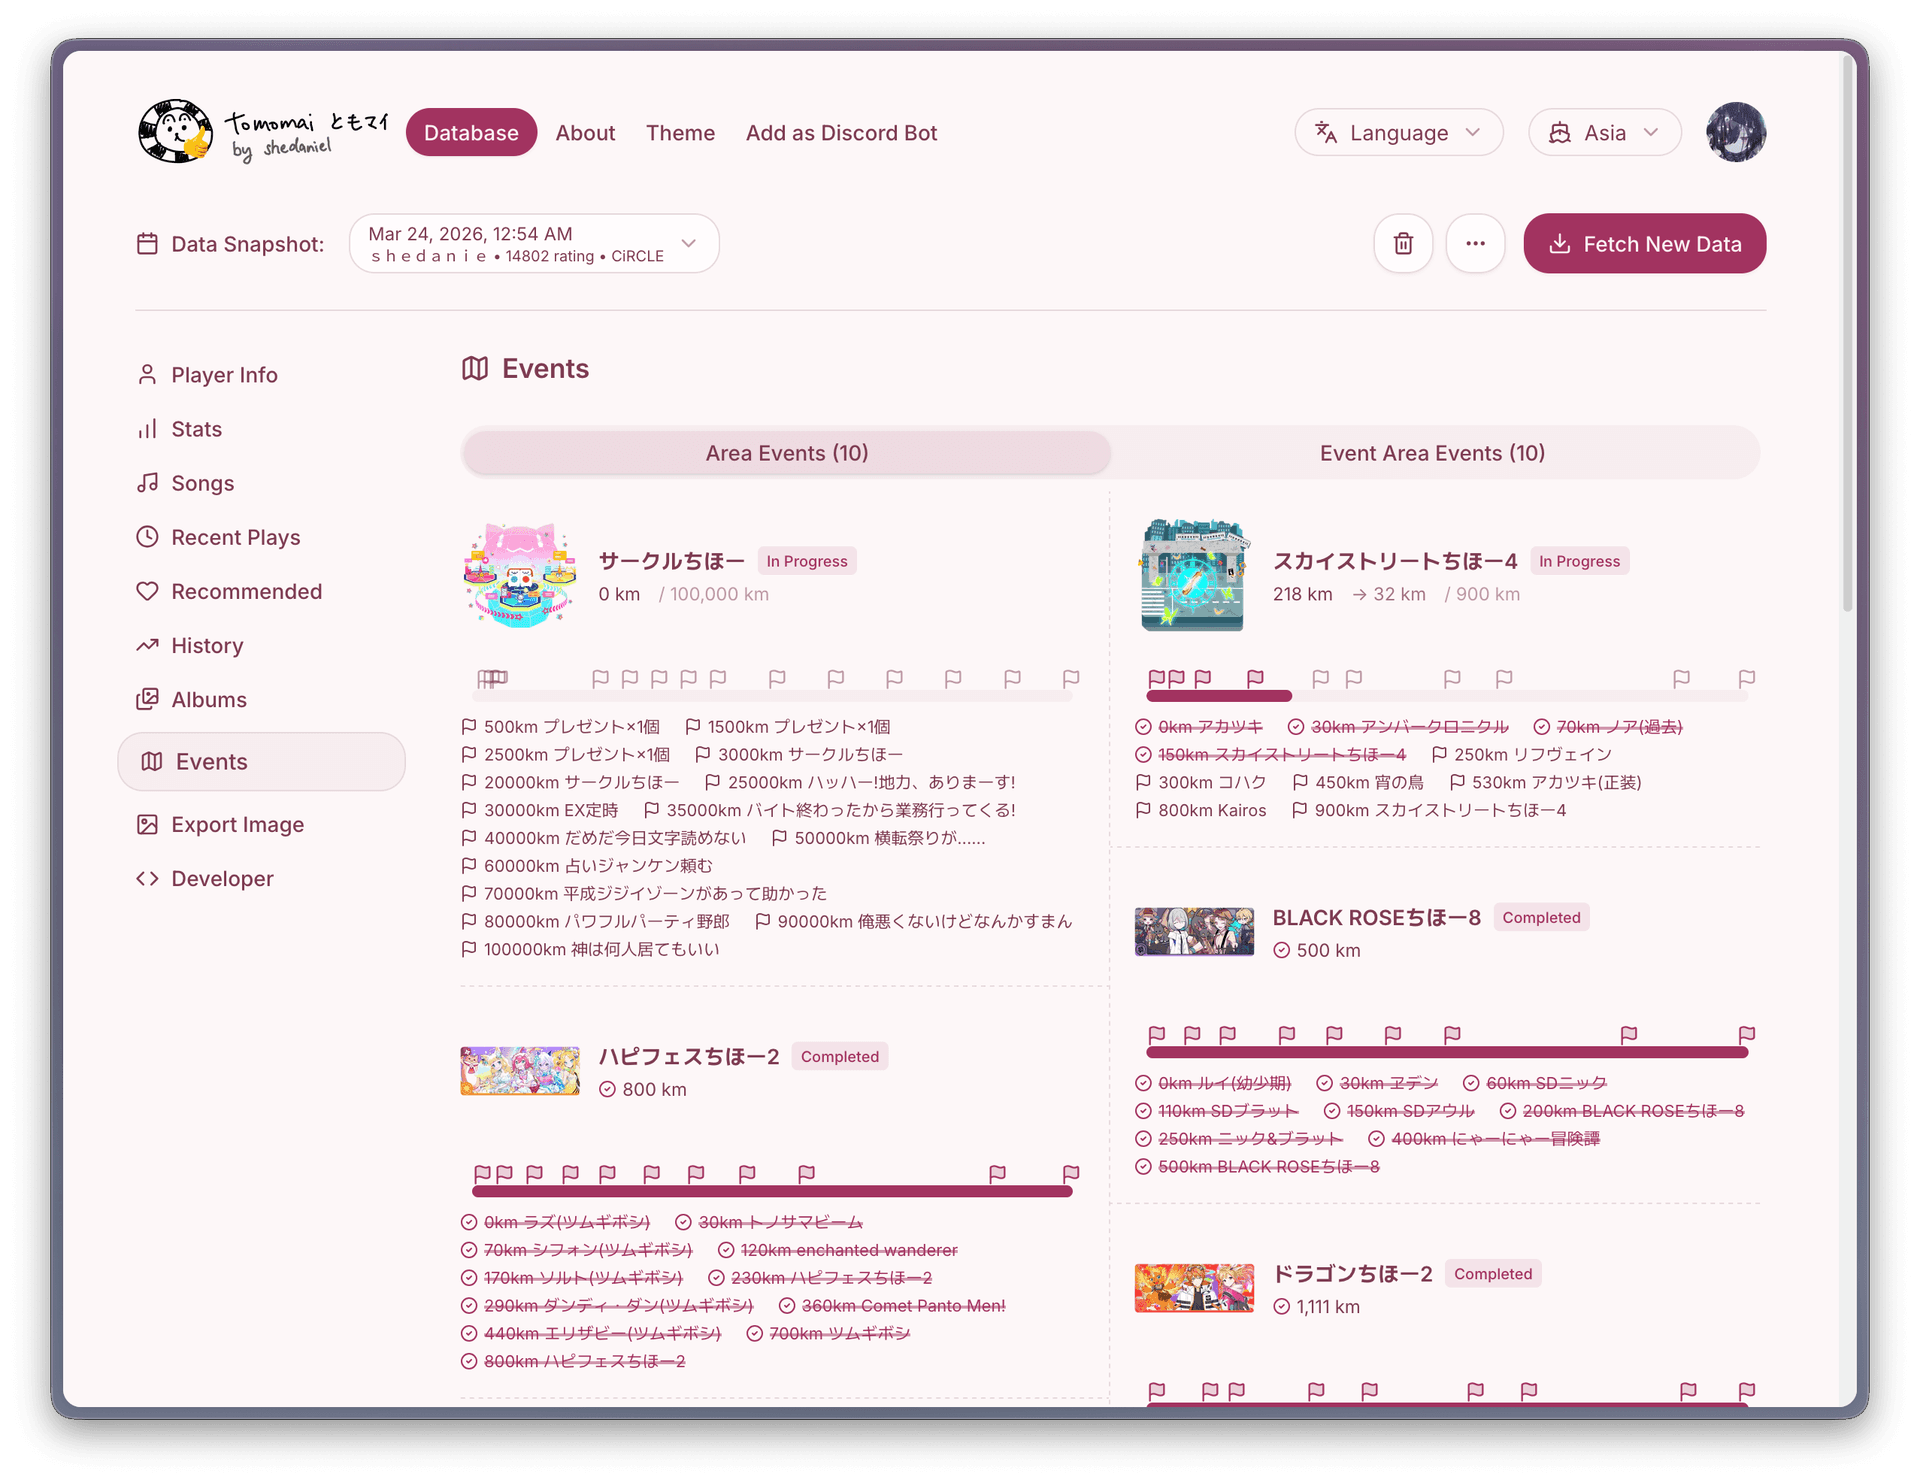The width and height of the screenshot is (1920, 1482).
Task: Open the Theme menu item
Action: point(680,133)
